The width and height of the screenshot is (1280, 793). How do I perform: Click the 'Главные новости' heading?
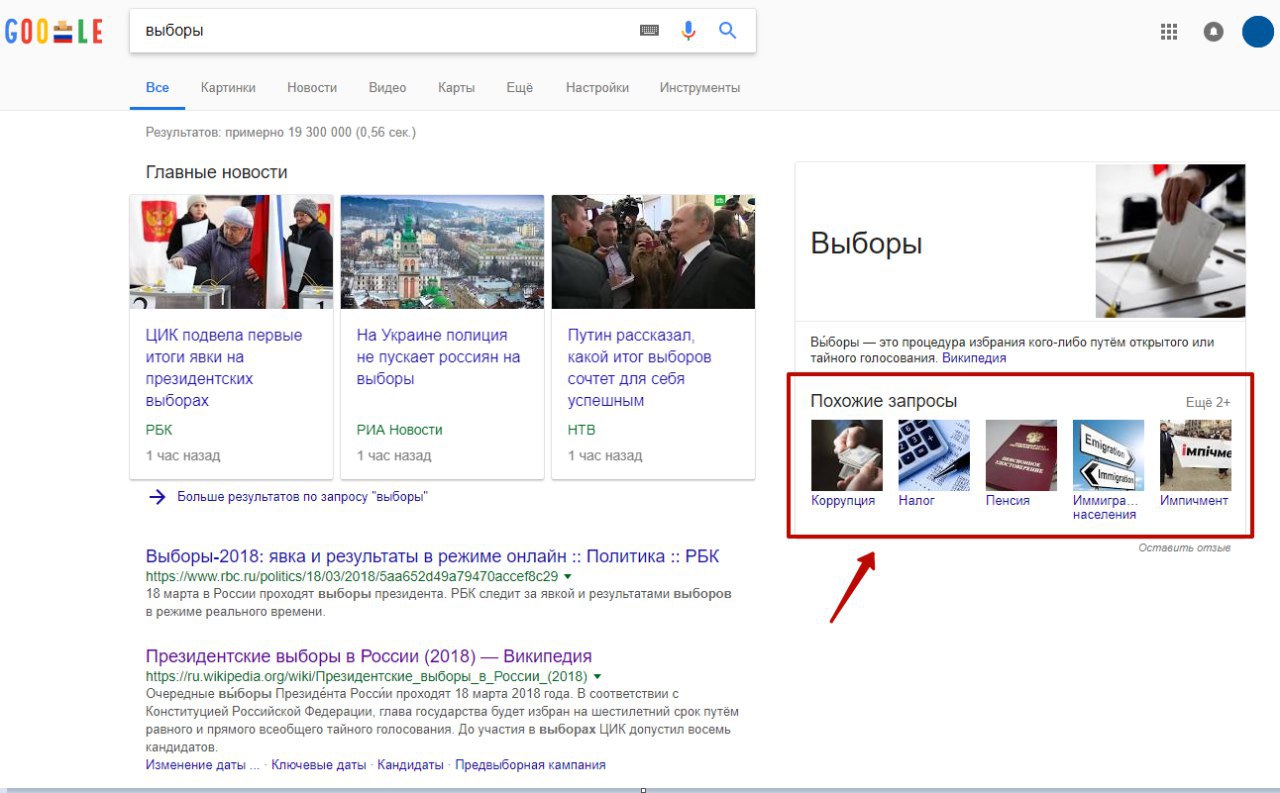pyautogui.click(x=216, y=172)
